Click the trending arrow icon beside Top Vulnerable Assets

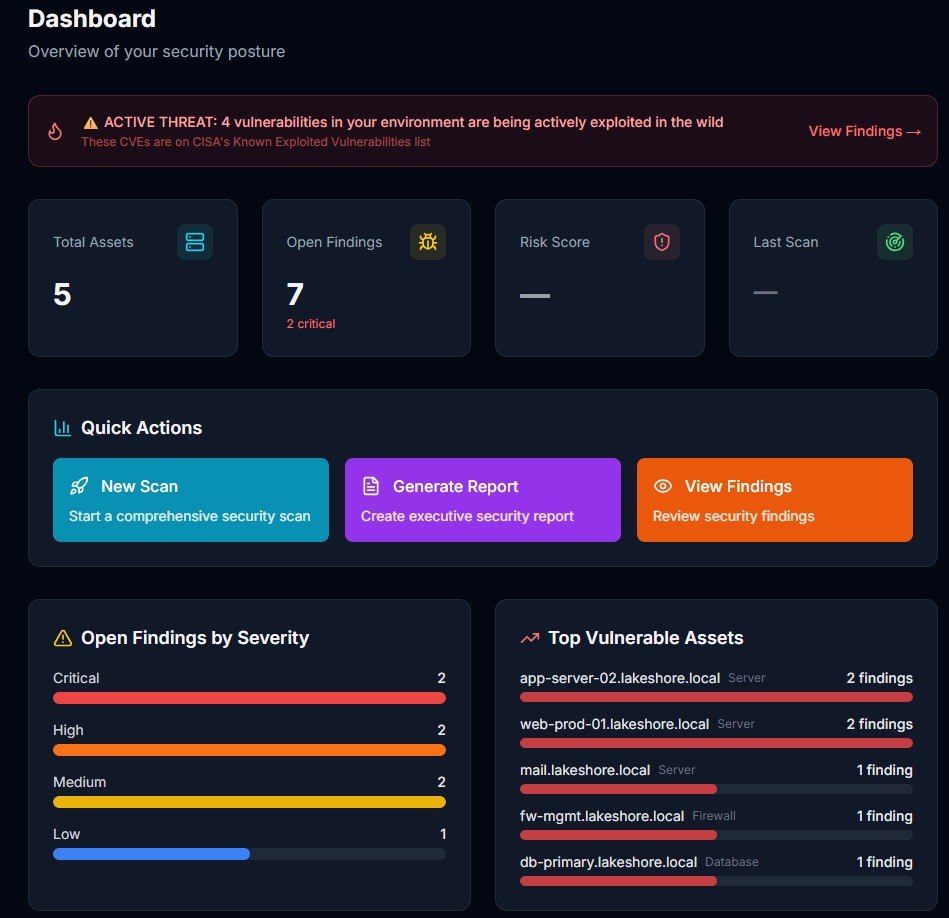tap(530, 638)
